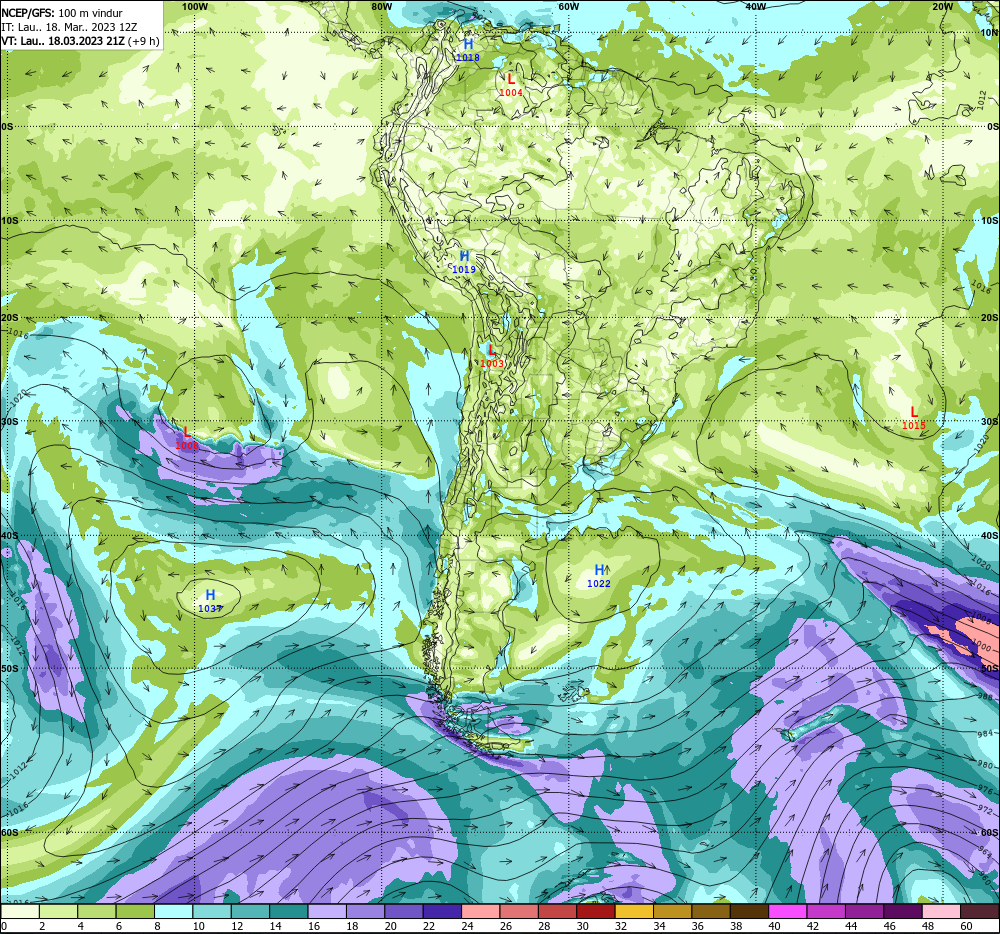Click the 80W longitude label
This screenshot has height=934, width=1000.
[381, 6]
